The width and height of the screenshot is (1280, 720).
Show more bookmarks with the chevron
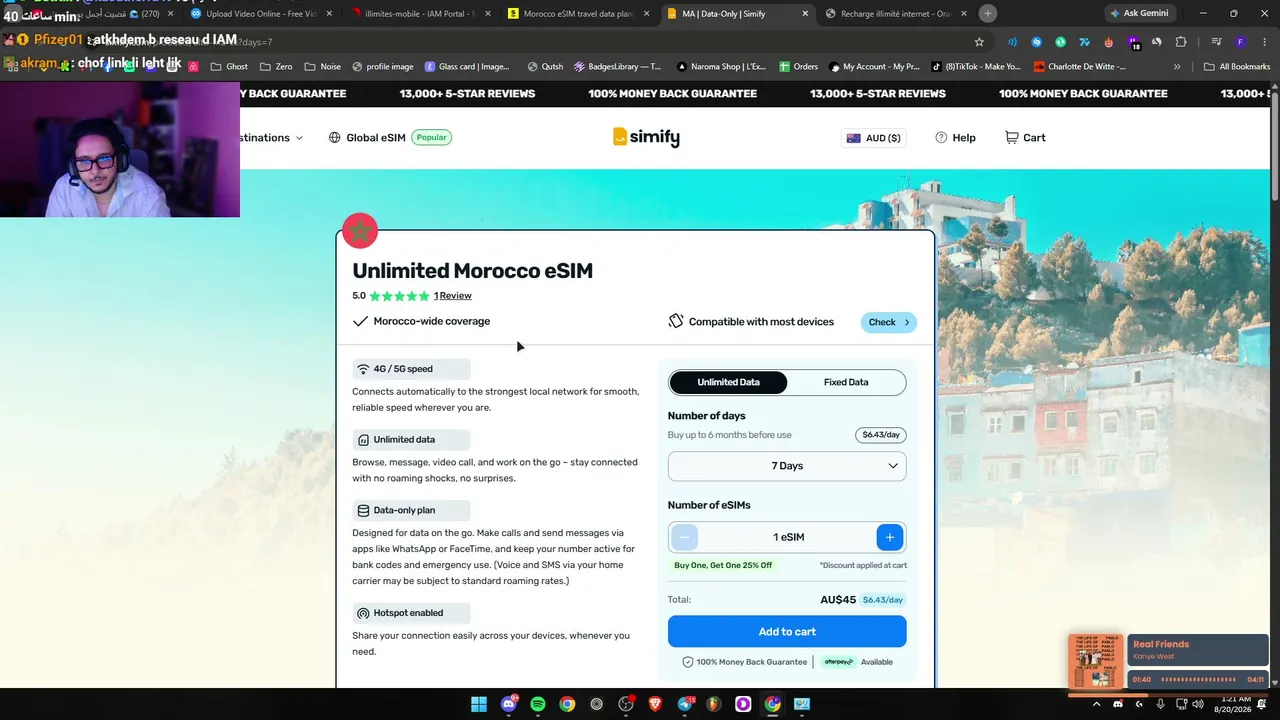(x=1177, y=67)
